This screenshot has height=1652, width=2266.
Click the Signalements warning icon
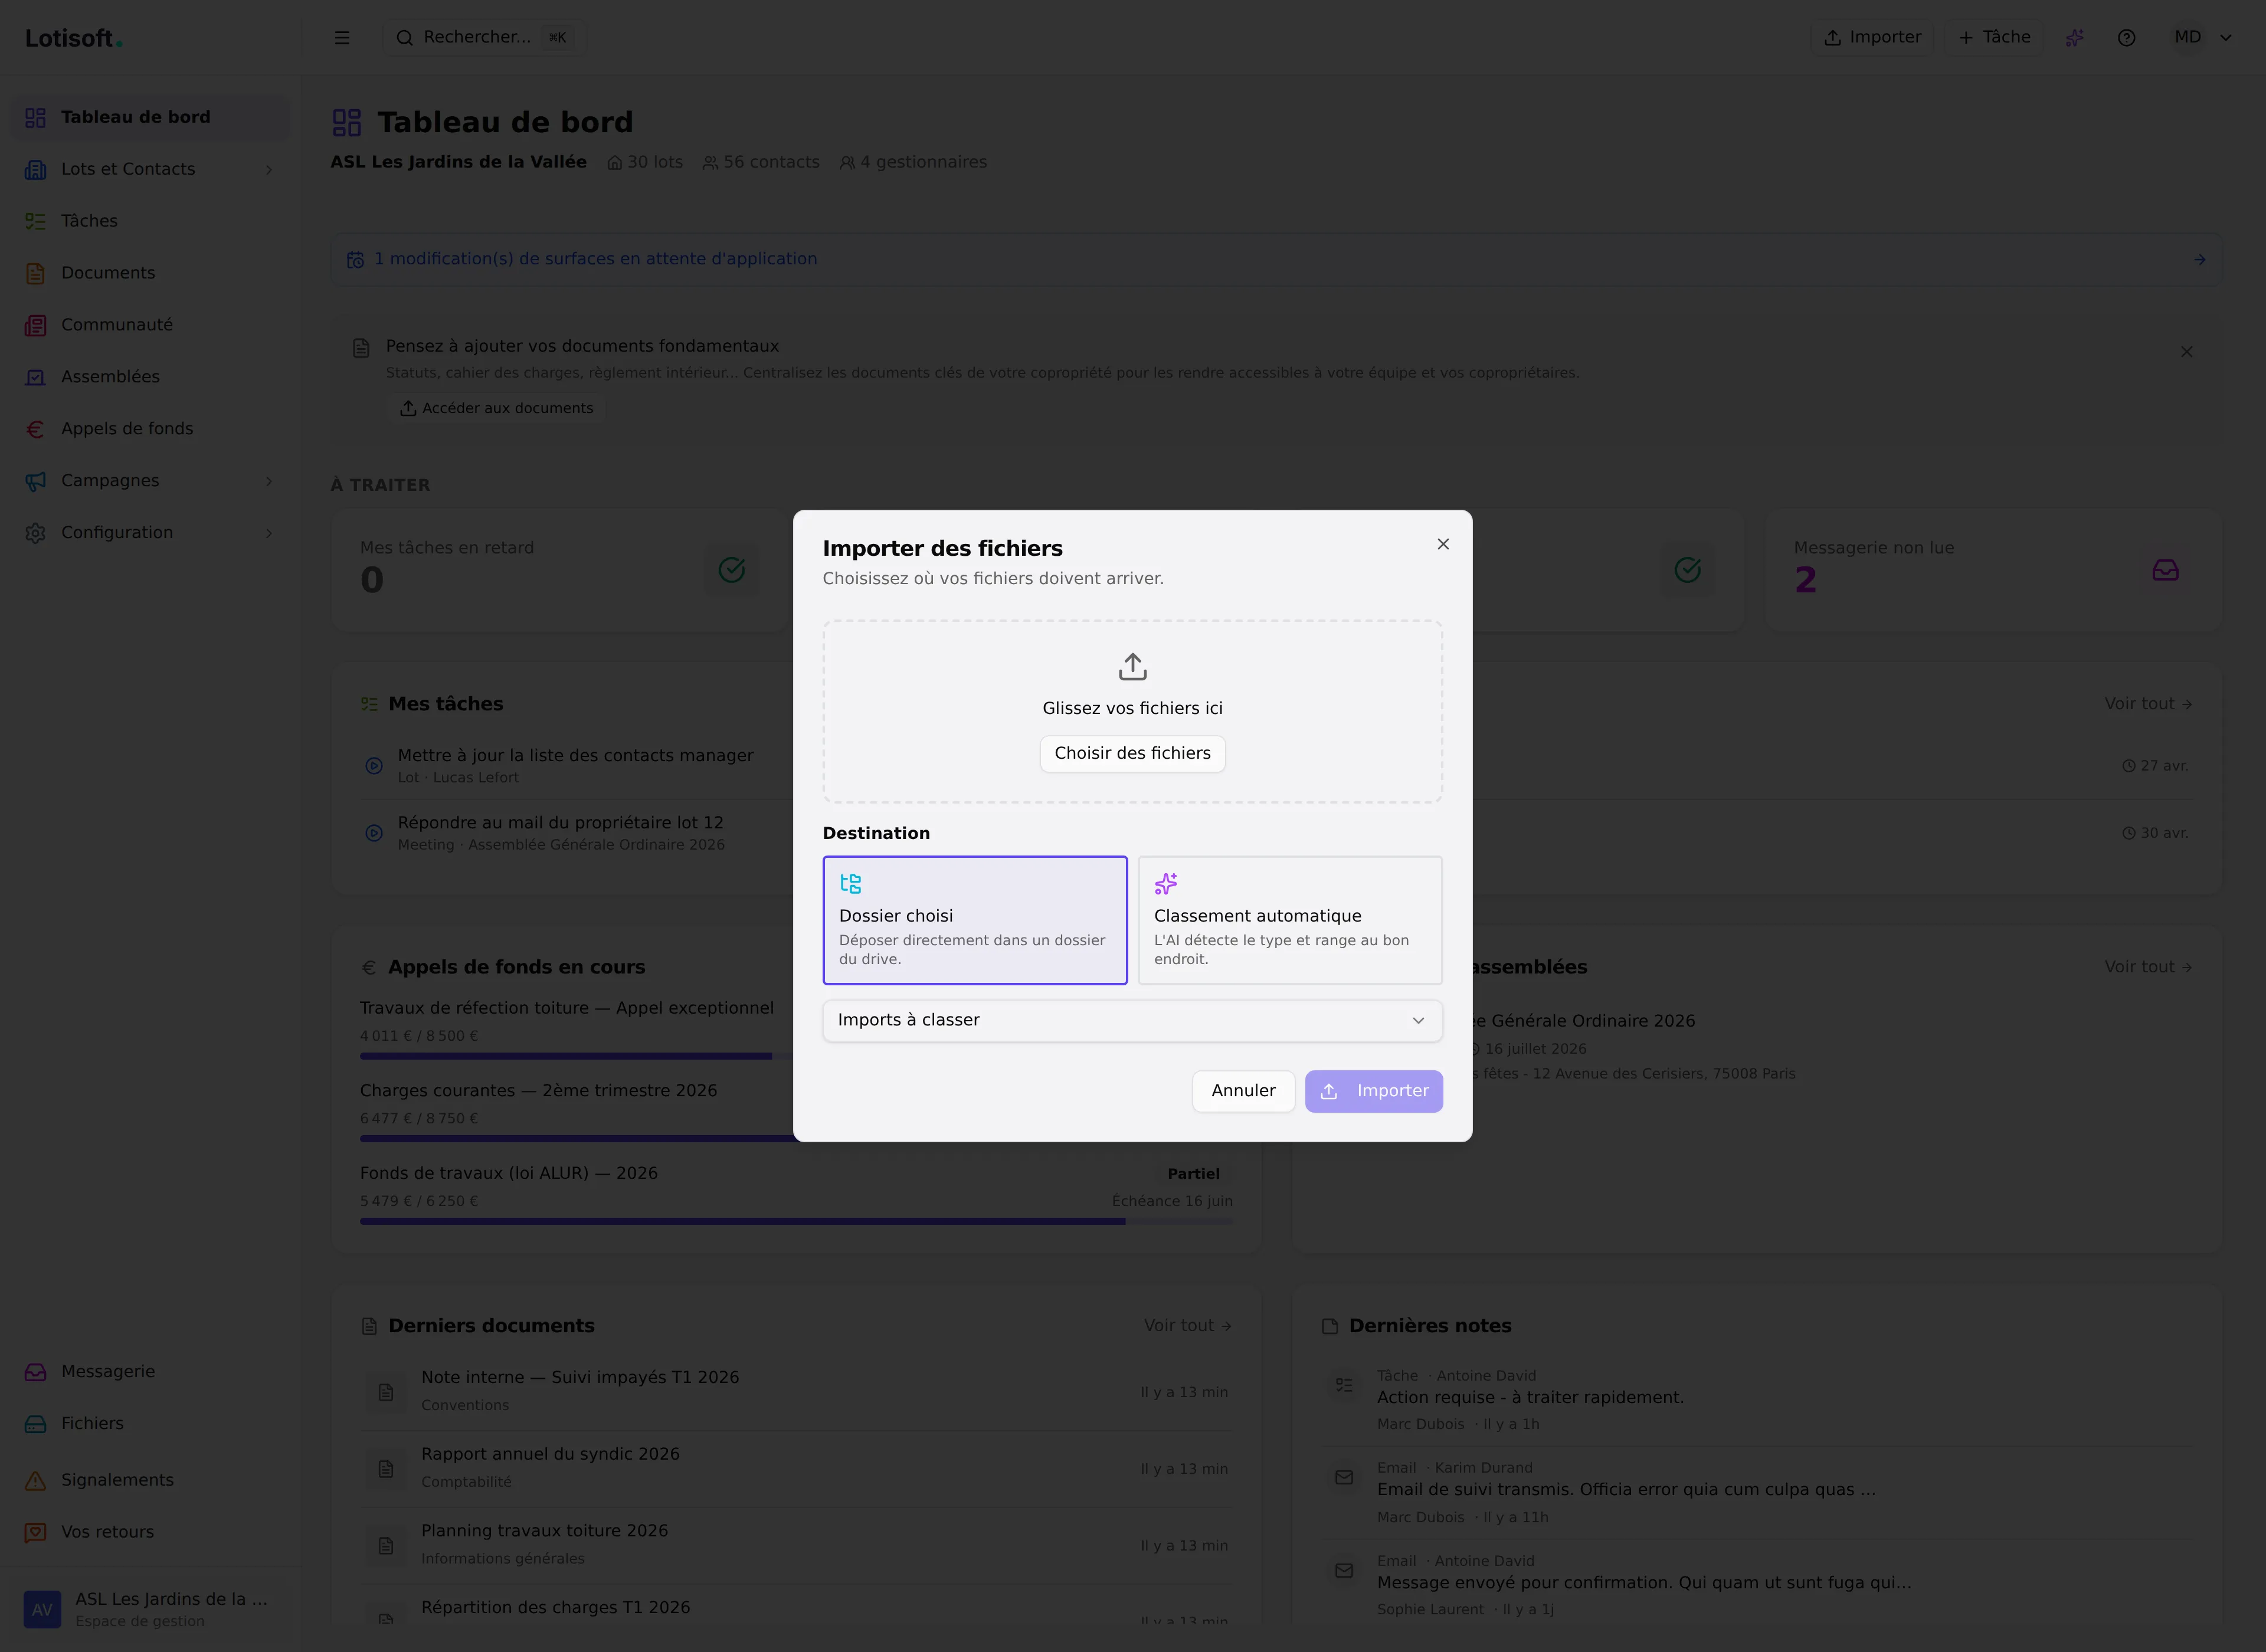36,1480
